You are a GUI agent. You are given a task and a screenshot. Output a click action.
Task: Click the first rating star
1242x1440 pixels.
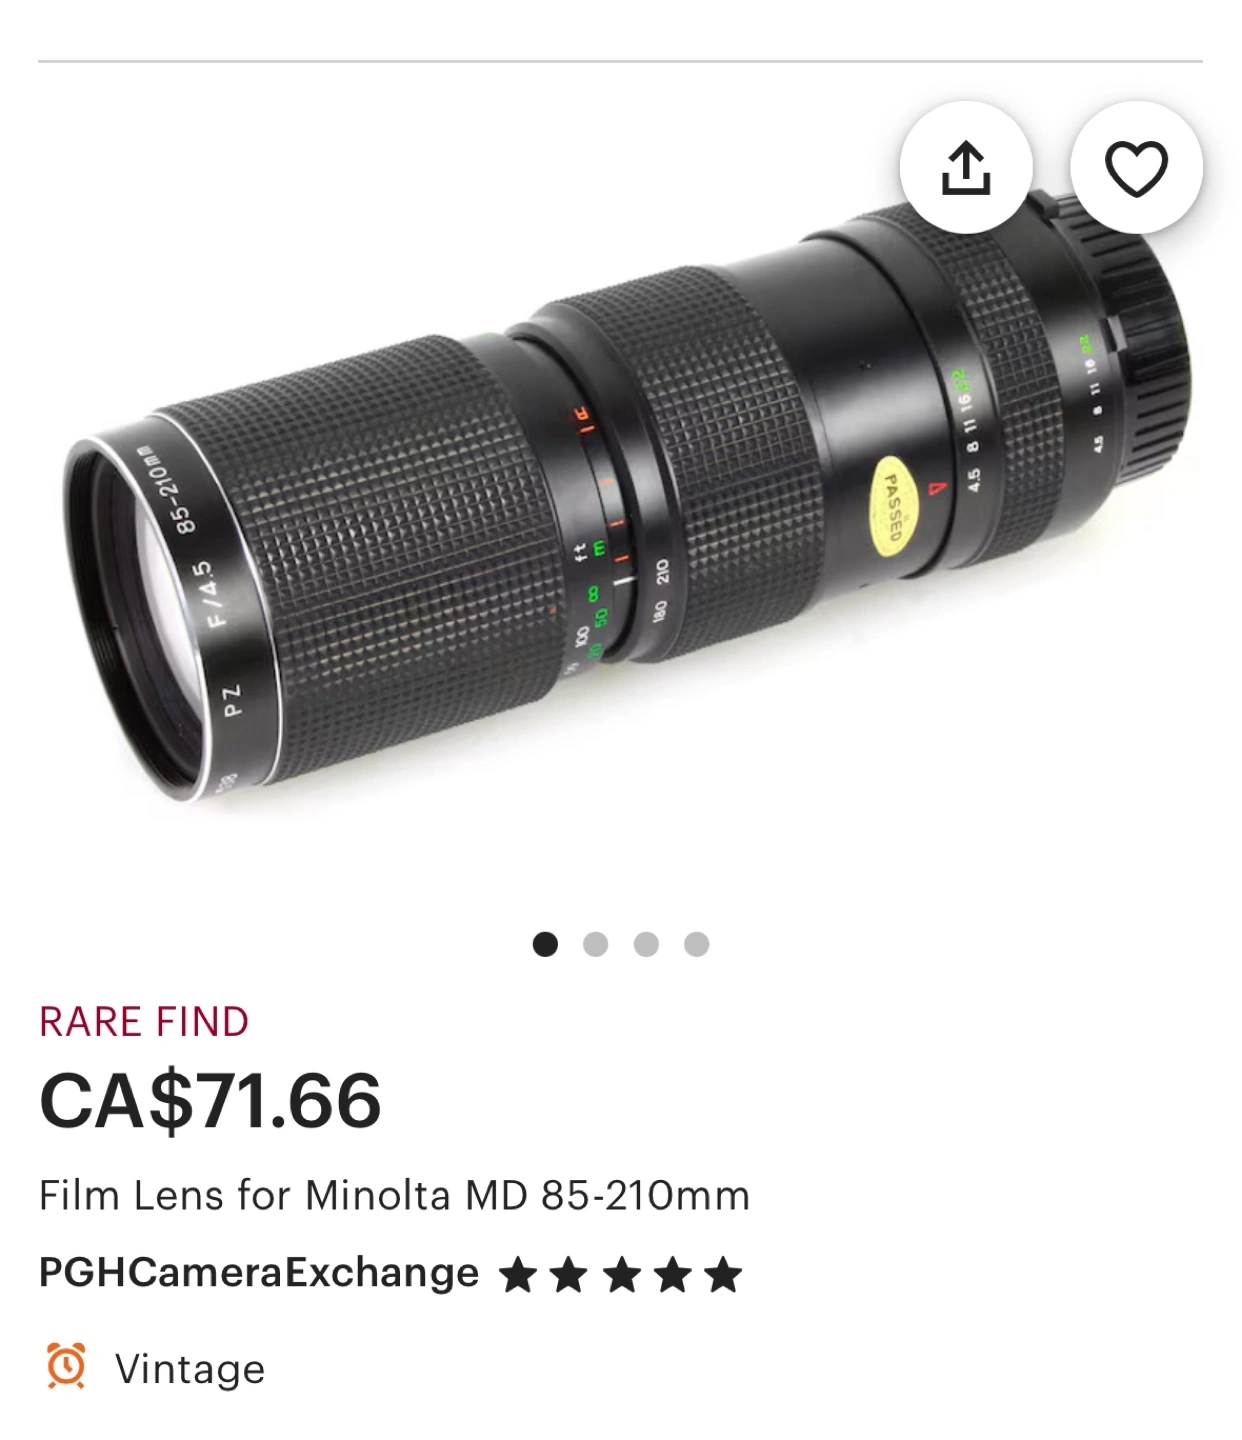click(518, 1275)
